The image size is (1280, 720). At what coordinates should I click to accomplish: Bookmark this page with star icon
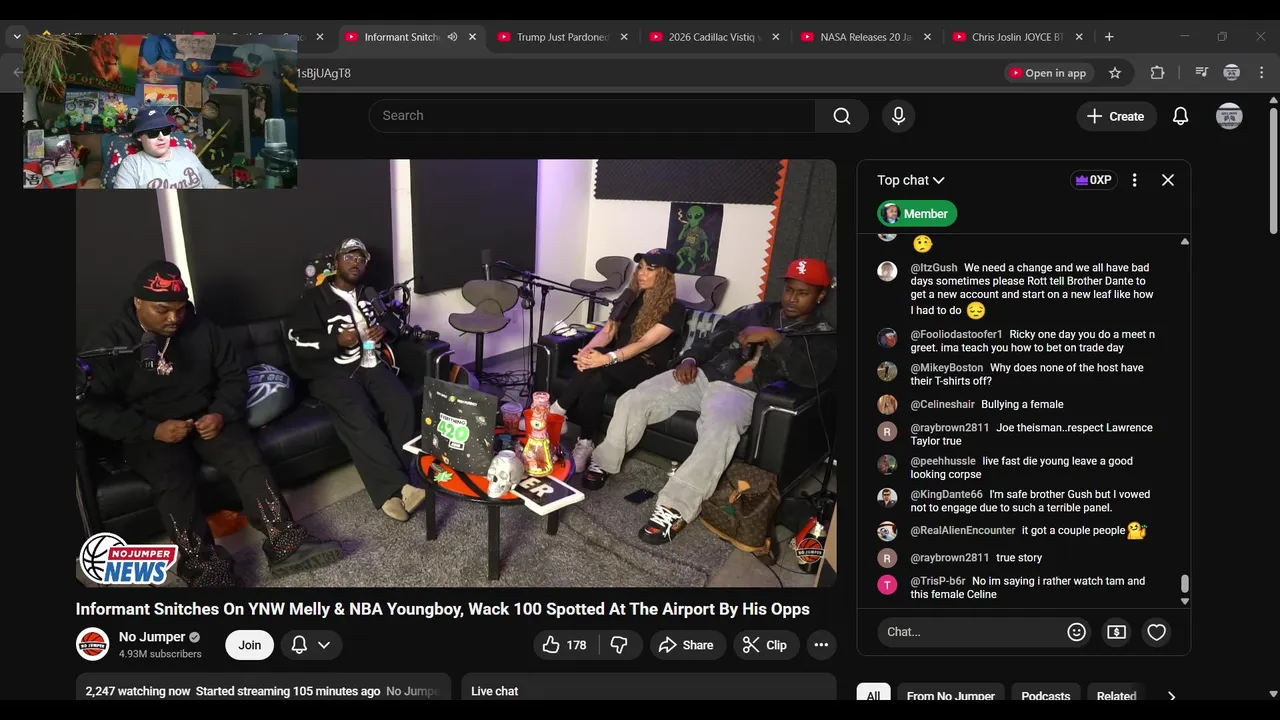(1115, 73)
